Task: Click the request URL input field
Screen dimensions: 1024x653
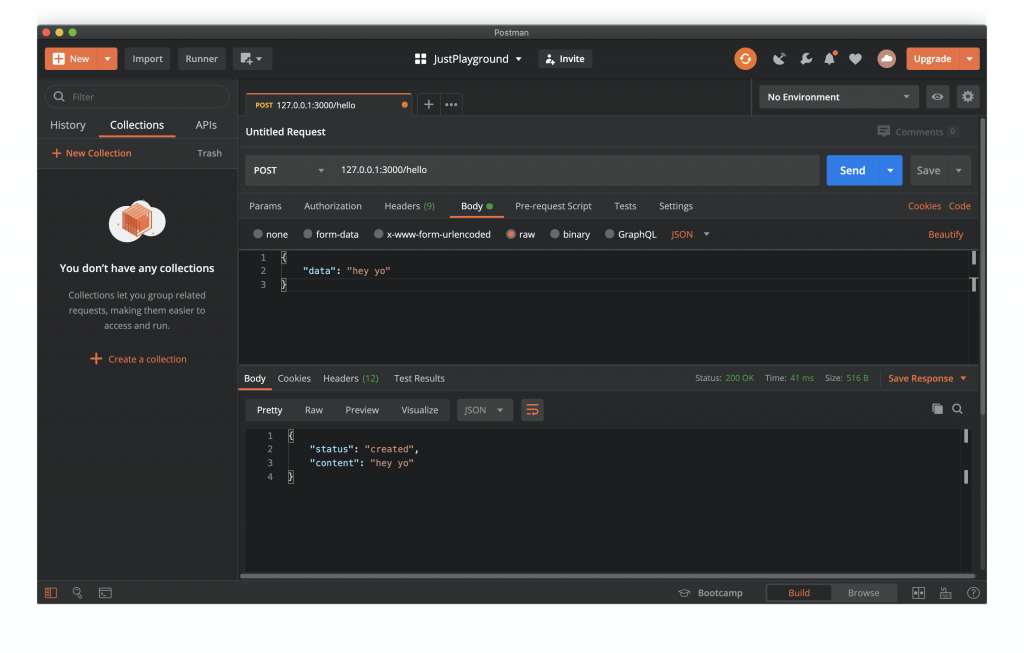Action: click(x=576, y=170)
